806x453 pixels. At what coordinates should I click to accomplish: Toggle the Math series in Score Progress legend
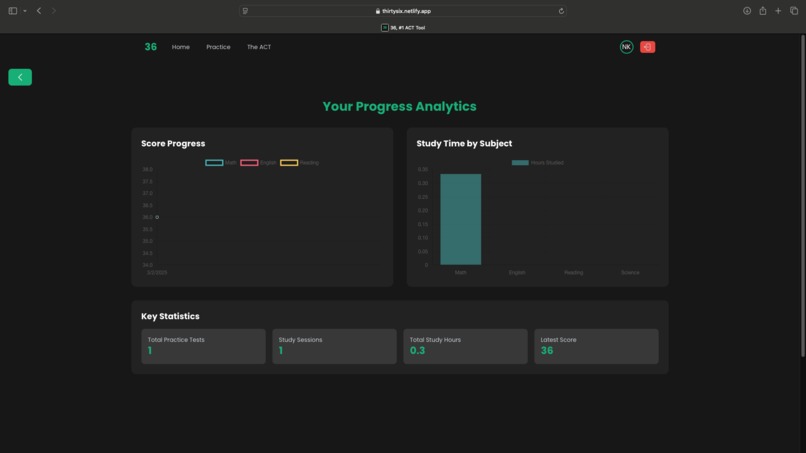coord(221,162)
